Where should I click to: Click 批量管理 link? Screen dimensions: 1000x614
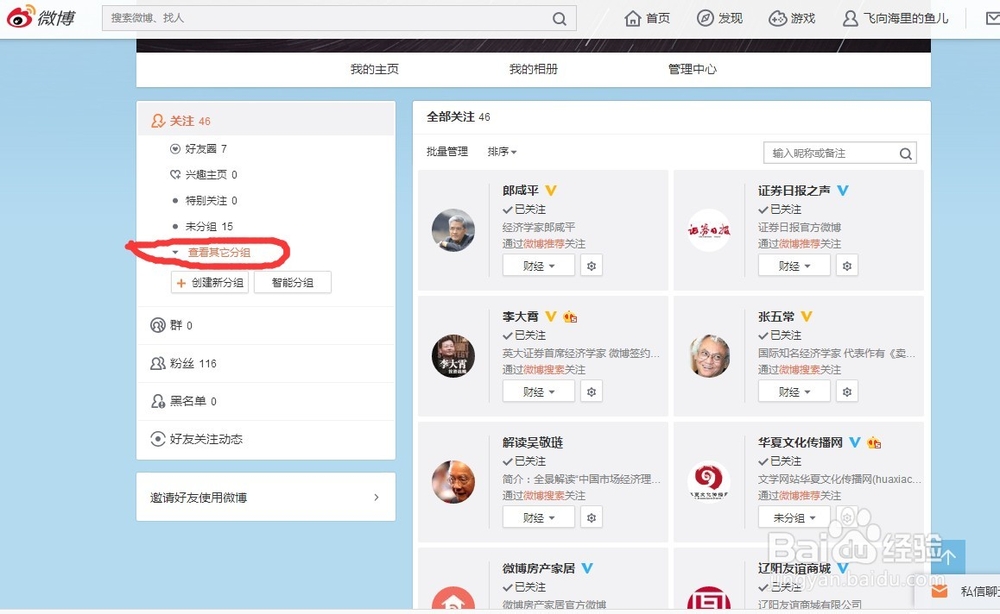(x=447, y=152)
